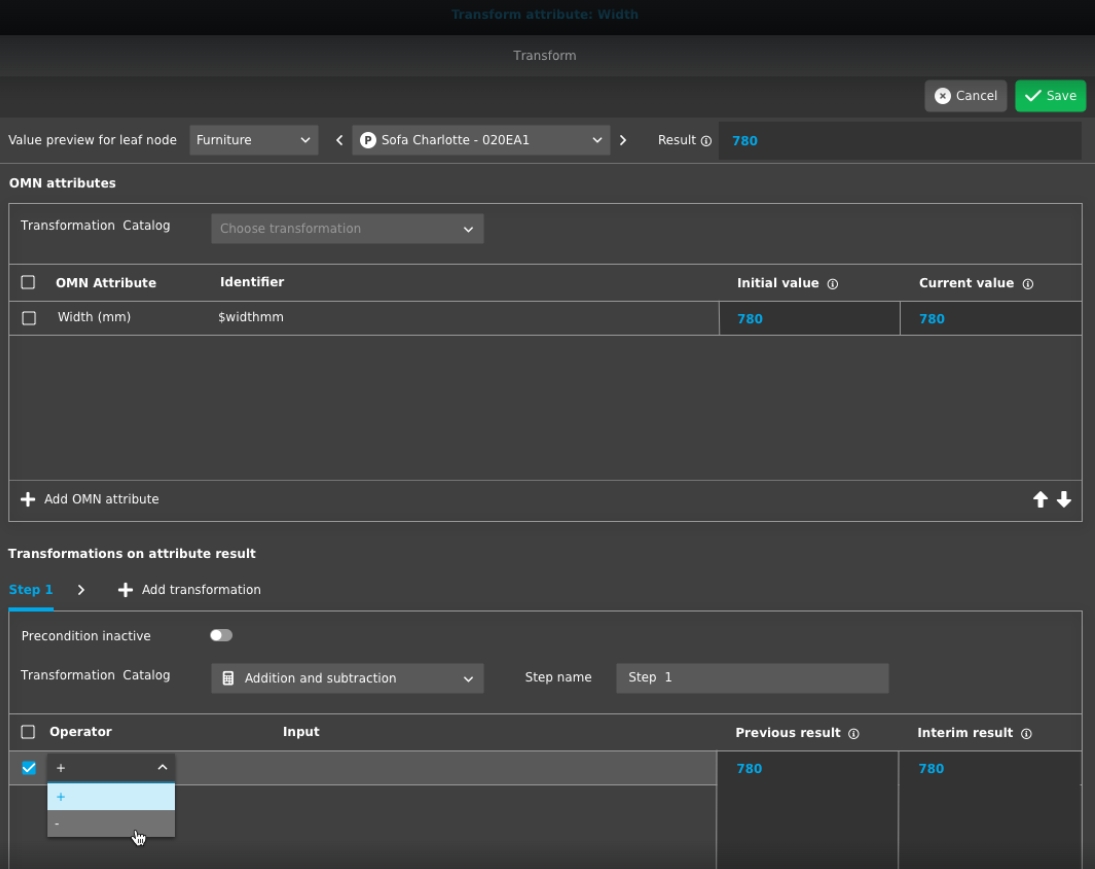The image size is (1095, 869).
Task: Uncheck the checked operator row checkbox
Action: (29, 768)
